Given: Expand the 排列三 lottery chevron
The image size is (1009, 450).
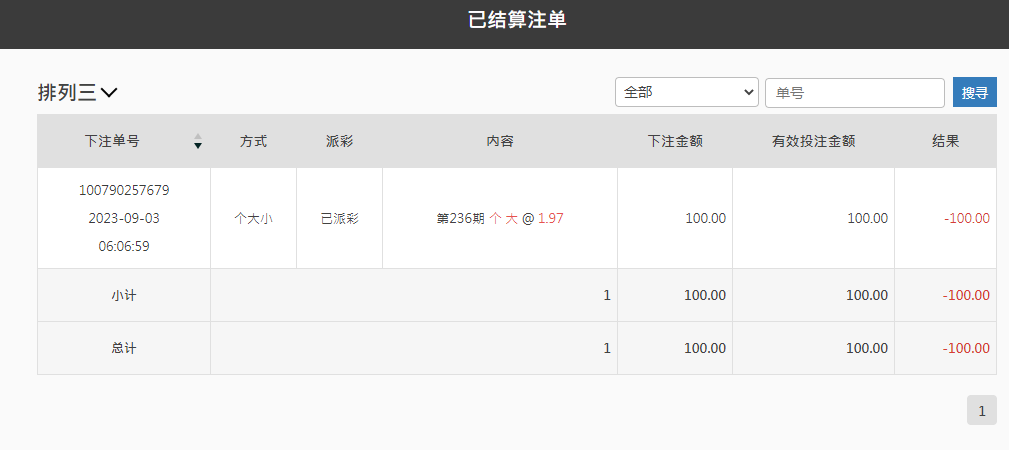Looking at the screenshot, I should coord(109,93).
